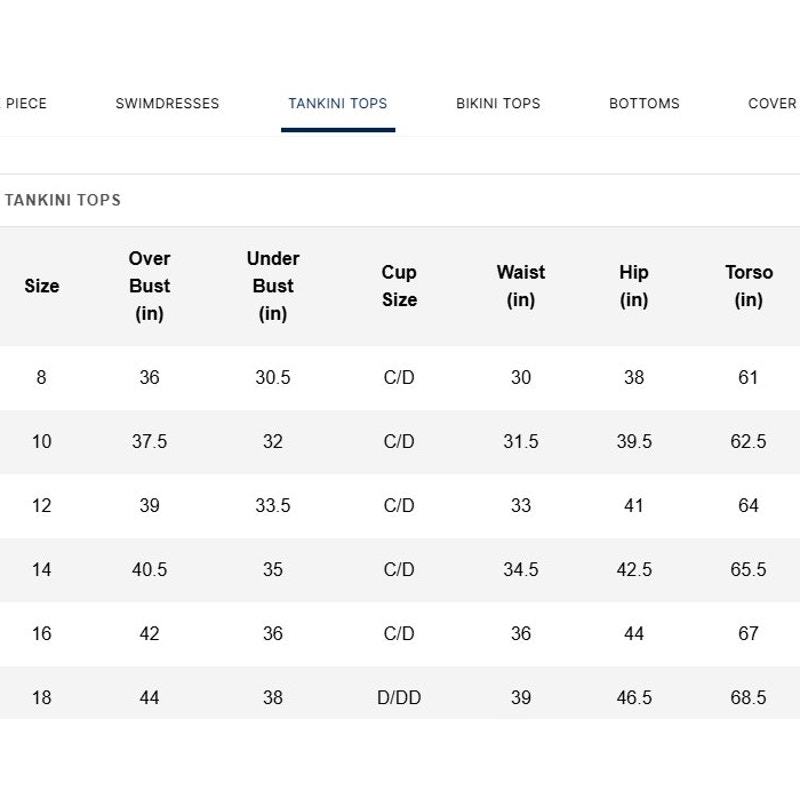Viewport: 800px width, 800px height.
Task: Go to the Cover Ups tab
Action: 773,104
